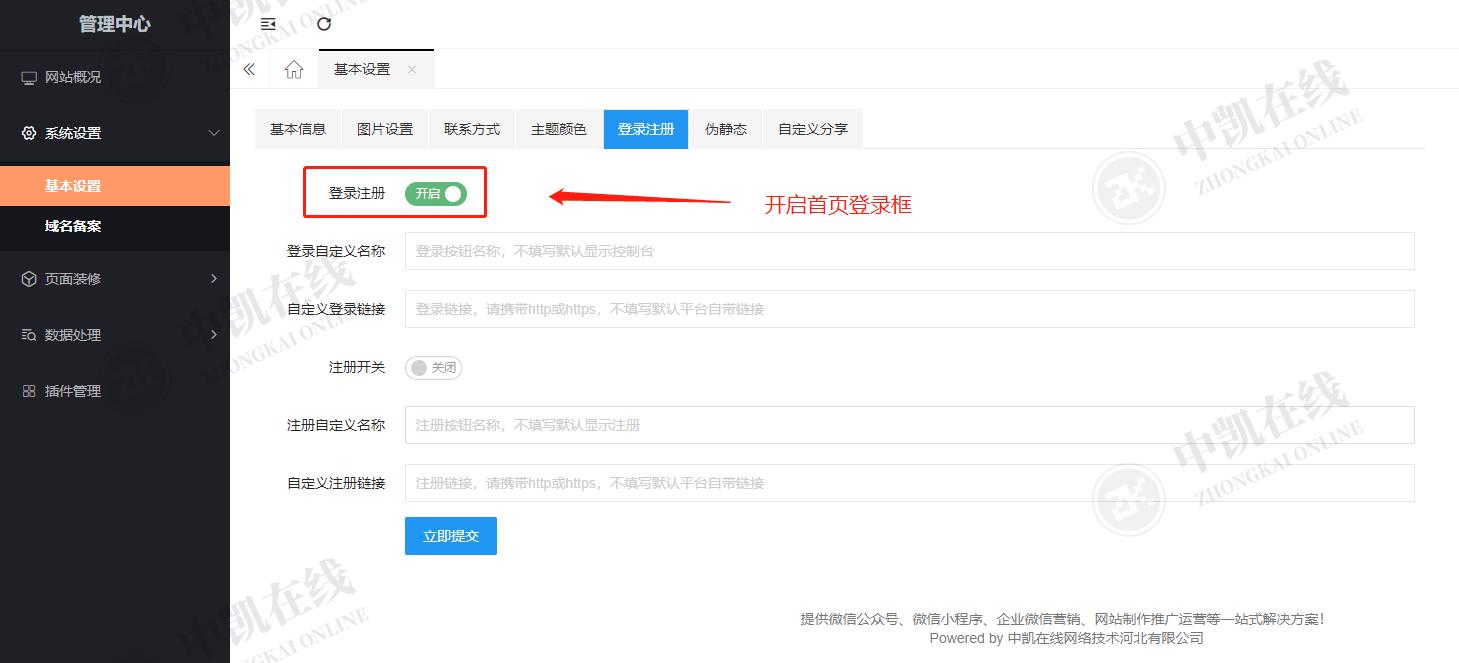Focus the 自定义注册链接 input field
The height and width of the screenshot is (663, 1459).
(x=910, y=483)
